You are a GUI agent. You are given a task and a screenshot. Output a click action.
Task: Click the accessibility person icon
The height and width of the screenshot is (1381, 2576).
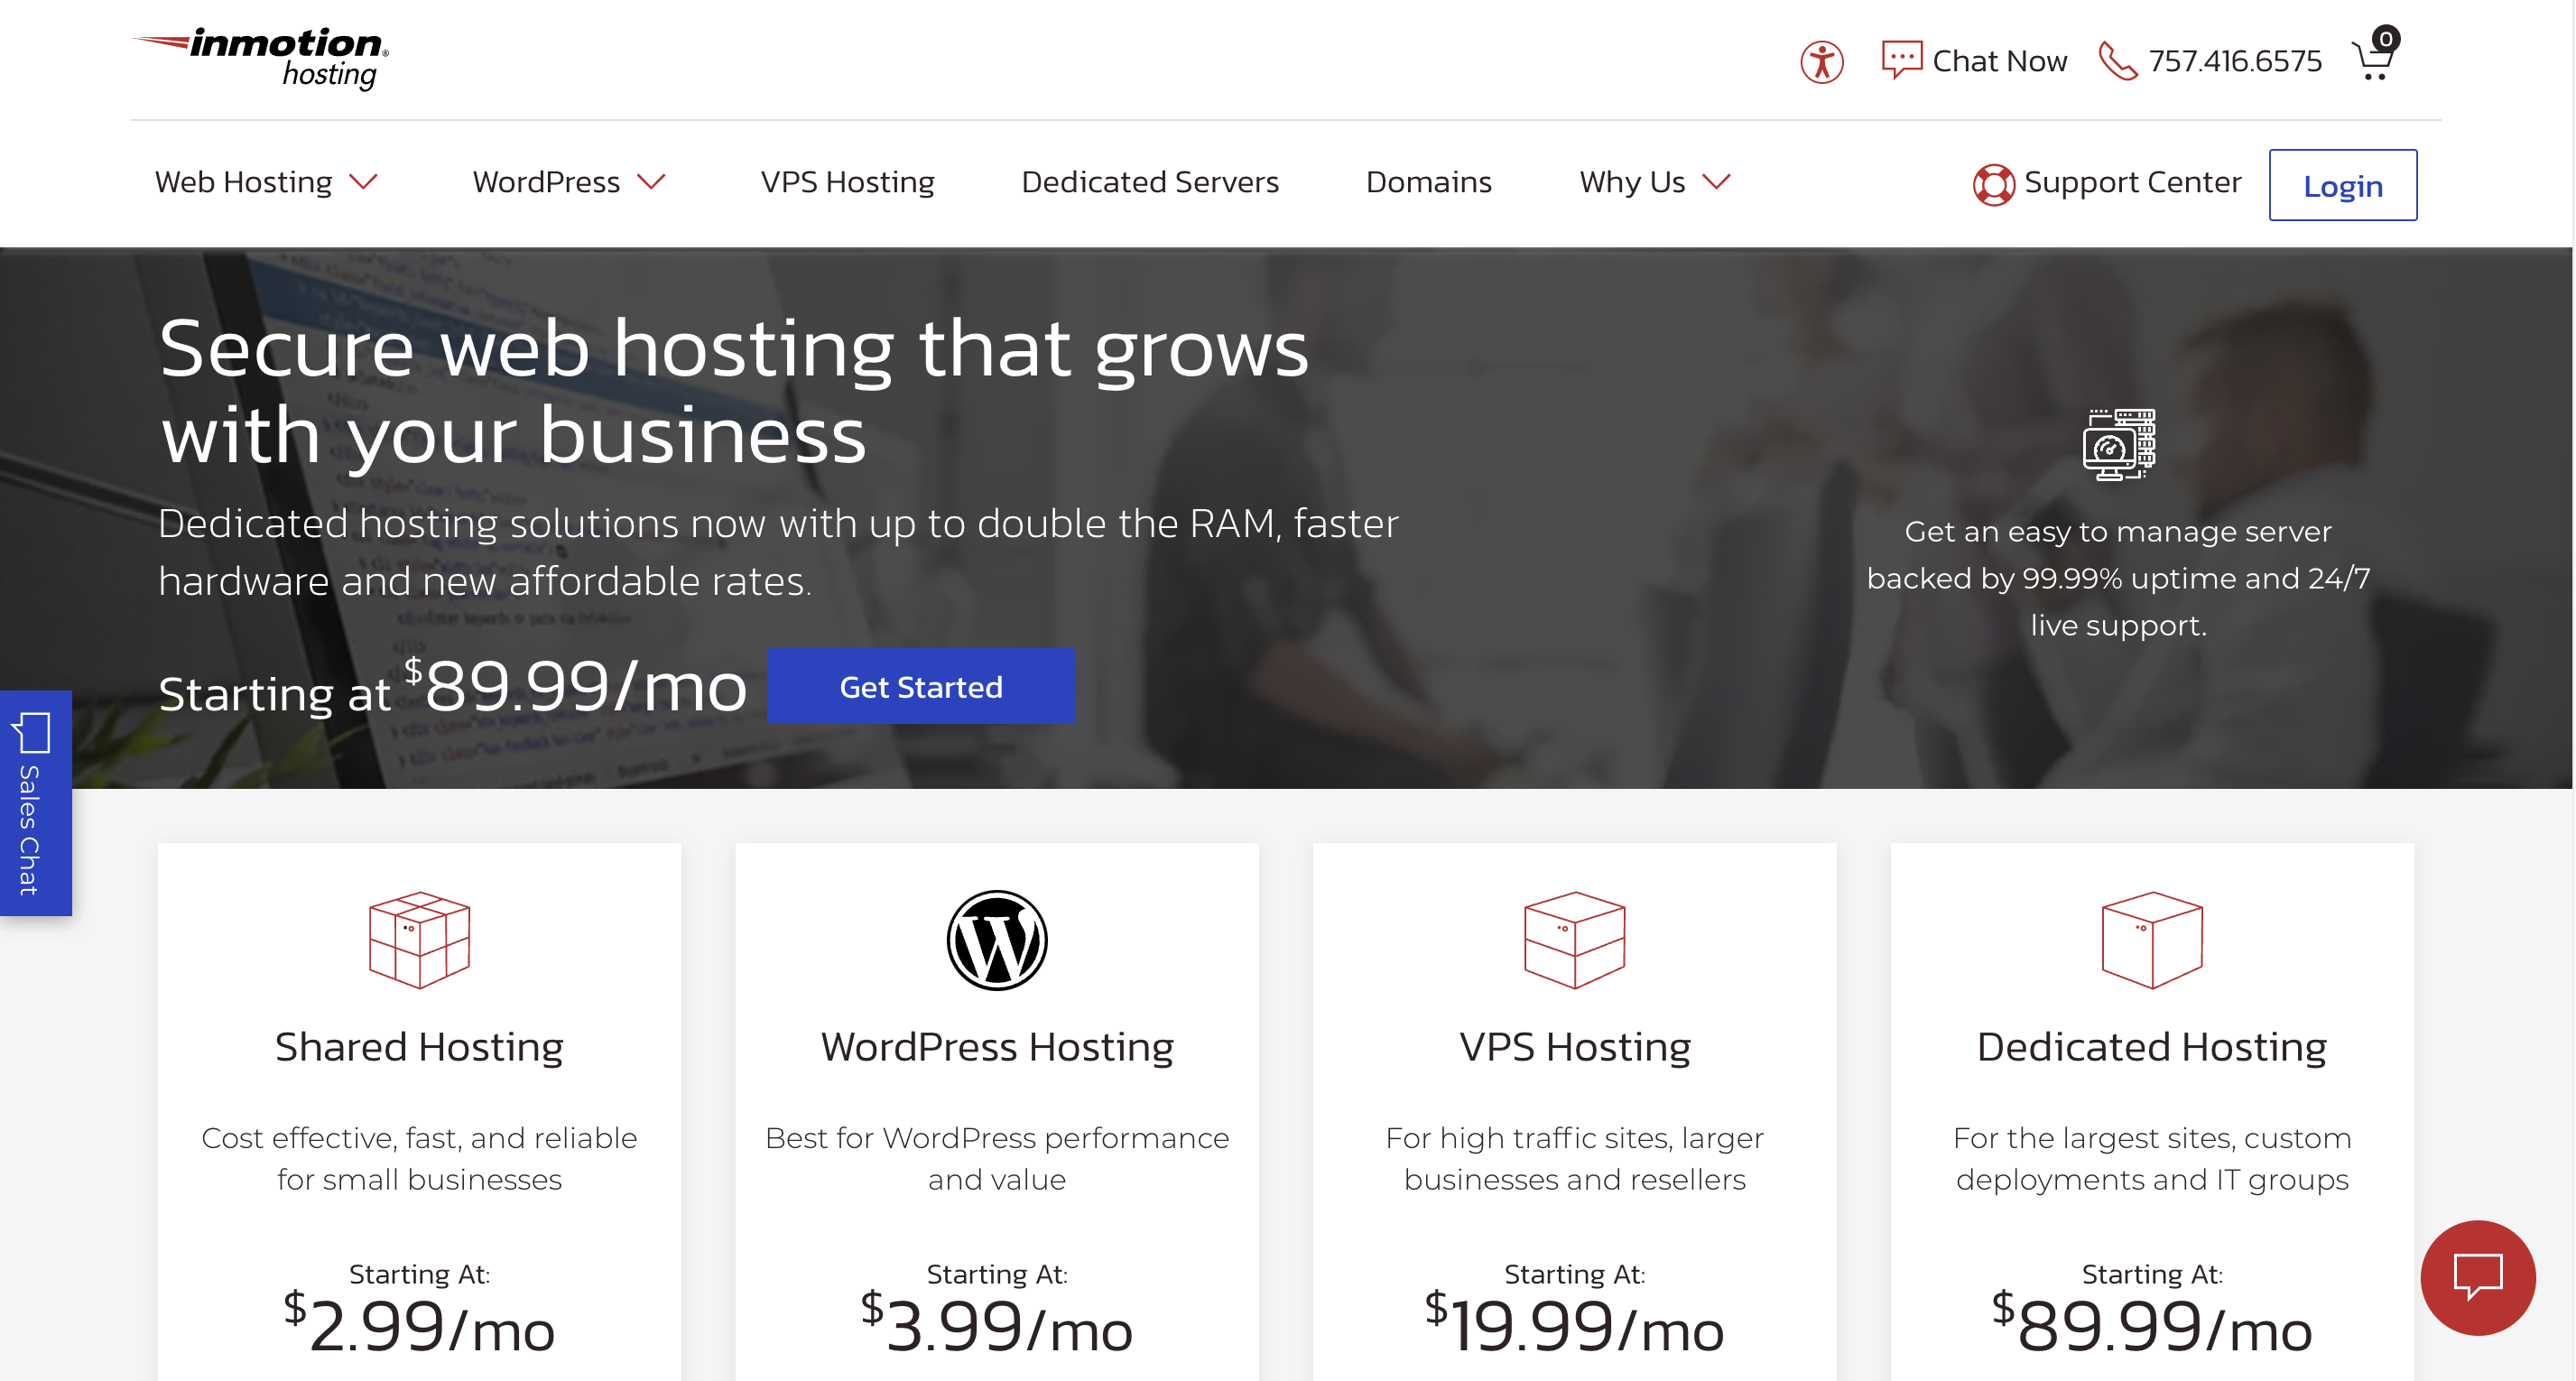tap(1821, 62)
